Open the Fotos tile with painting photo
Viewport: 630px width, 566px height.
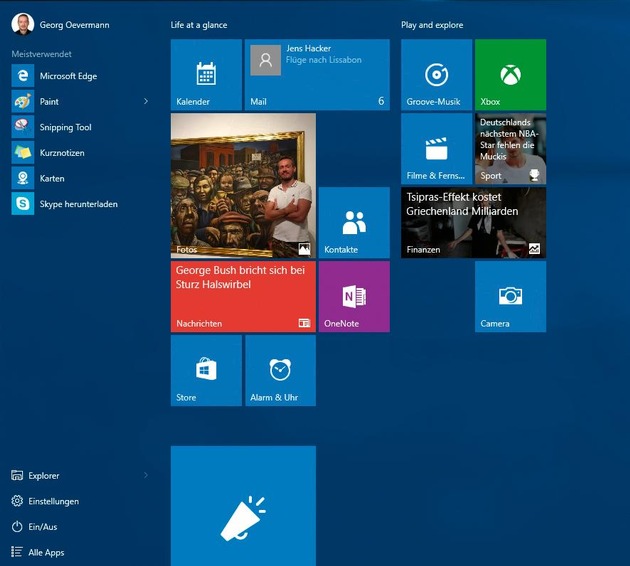click(x=243, y=186)
